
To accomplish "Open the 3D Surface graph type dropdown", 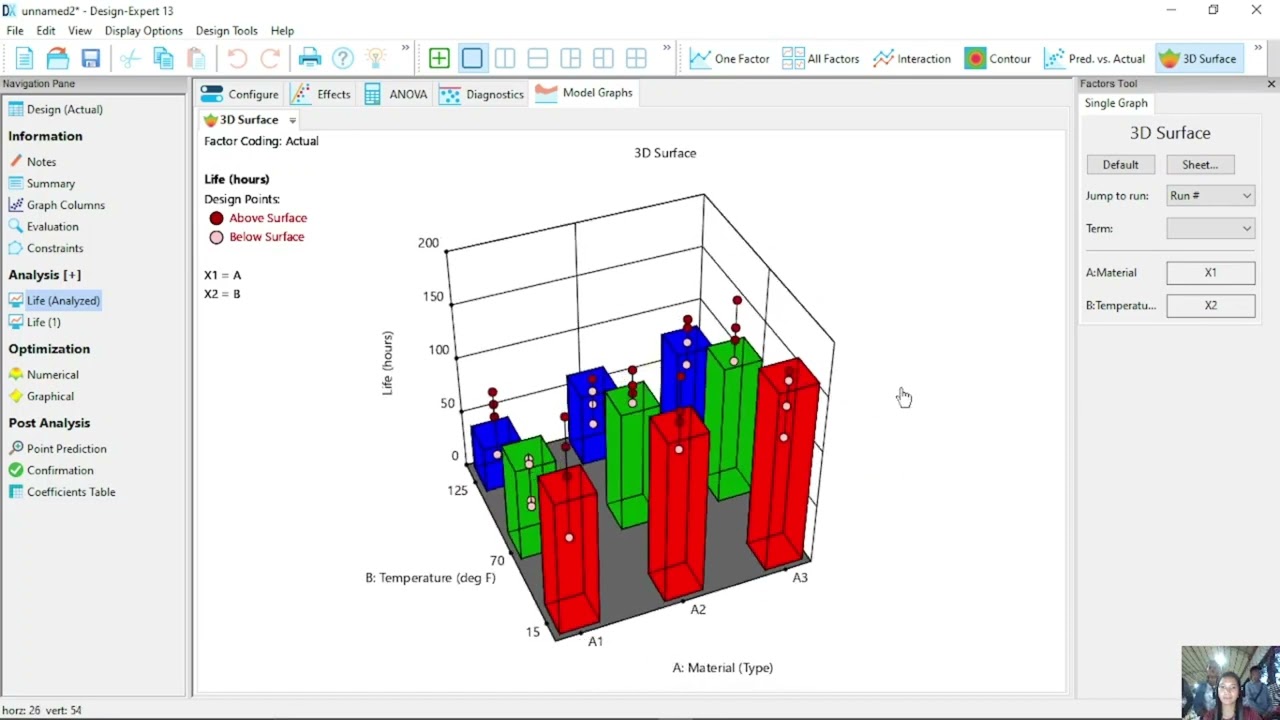I will pyautogui.click(x=292, y=120).
